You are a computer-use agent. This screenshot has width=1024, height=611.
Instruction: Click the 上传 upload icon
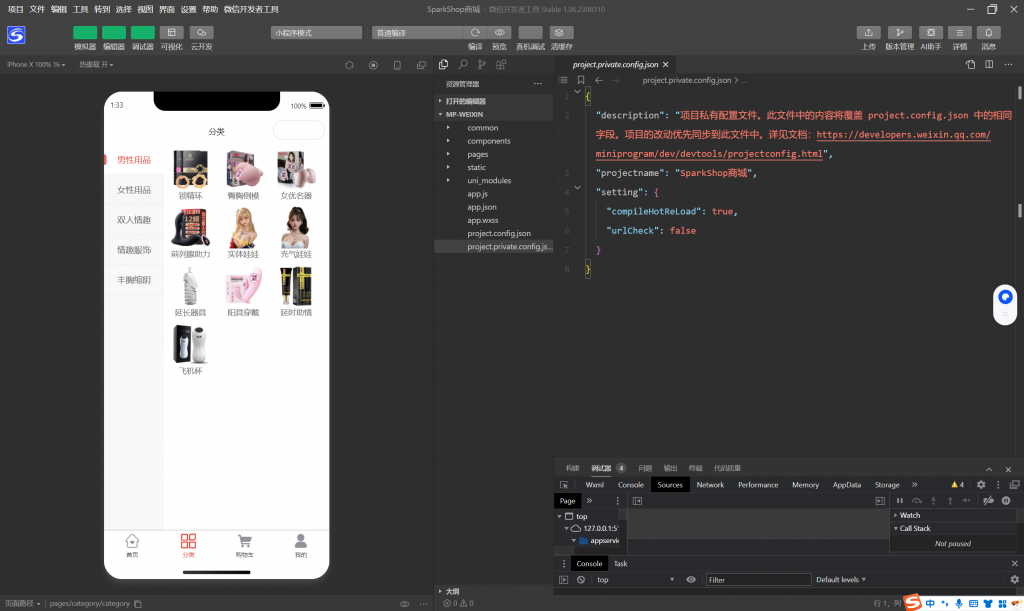[869, 33]
